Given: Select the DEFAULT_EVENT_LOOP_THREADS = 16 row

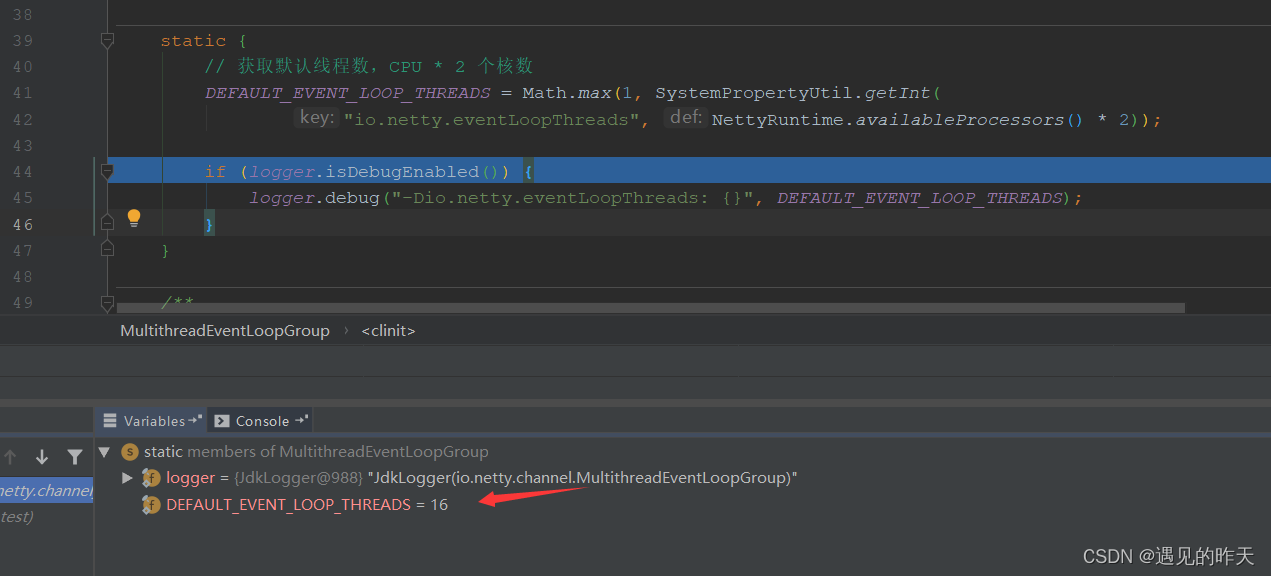Looking at the screenshot, I should click(683, 504).
